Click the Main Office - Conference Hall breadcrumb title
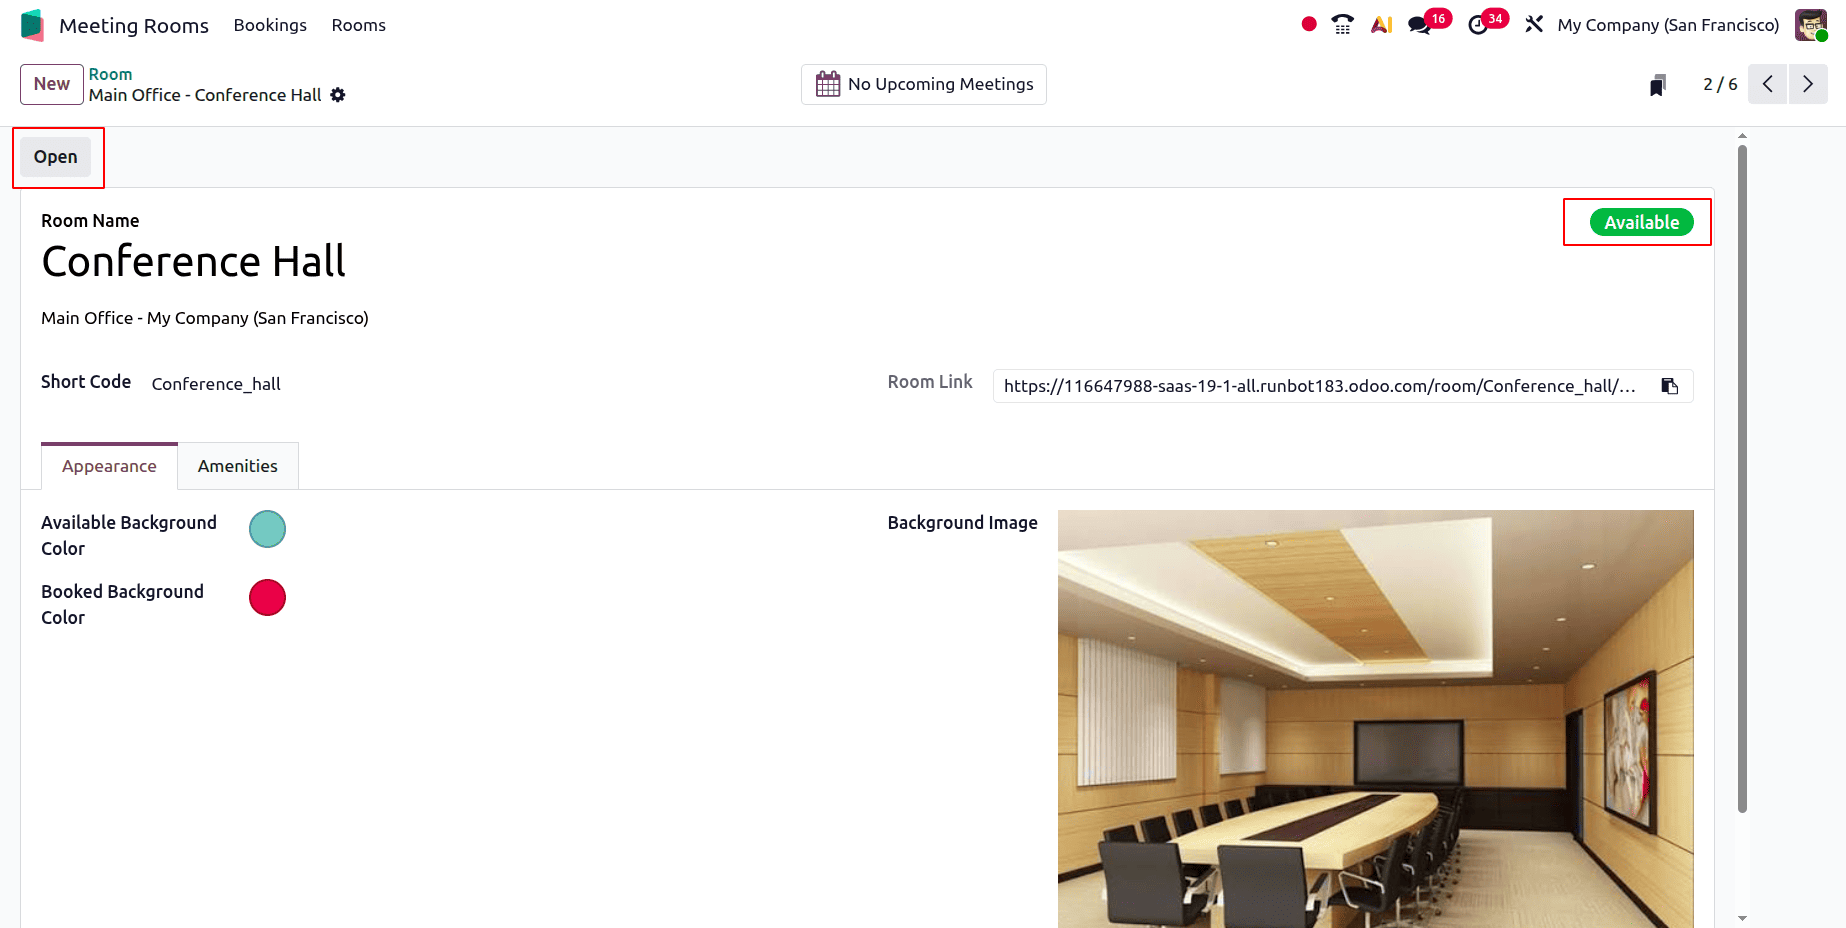Viewport: 1846px width, 928px height. tap(205, 95)
